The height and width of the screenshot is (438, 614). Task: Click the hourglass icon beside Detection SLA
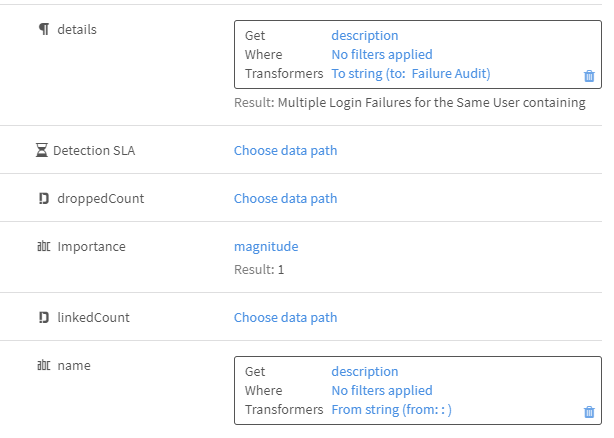41,151
